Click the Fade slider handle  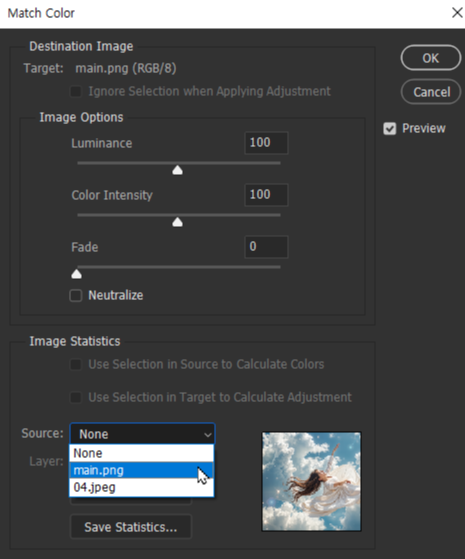coord(76,274)
